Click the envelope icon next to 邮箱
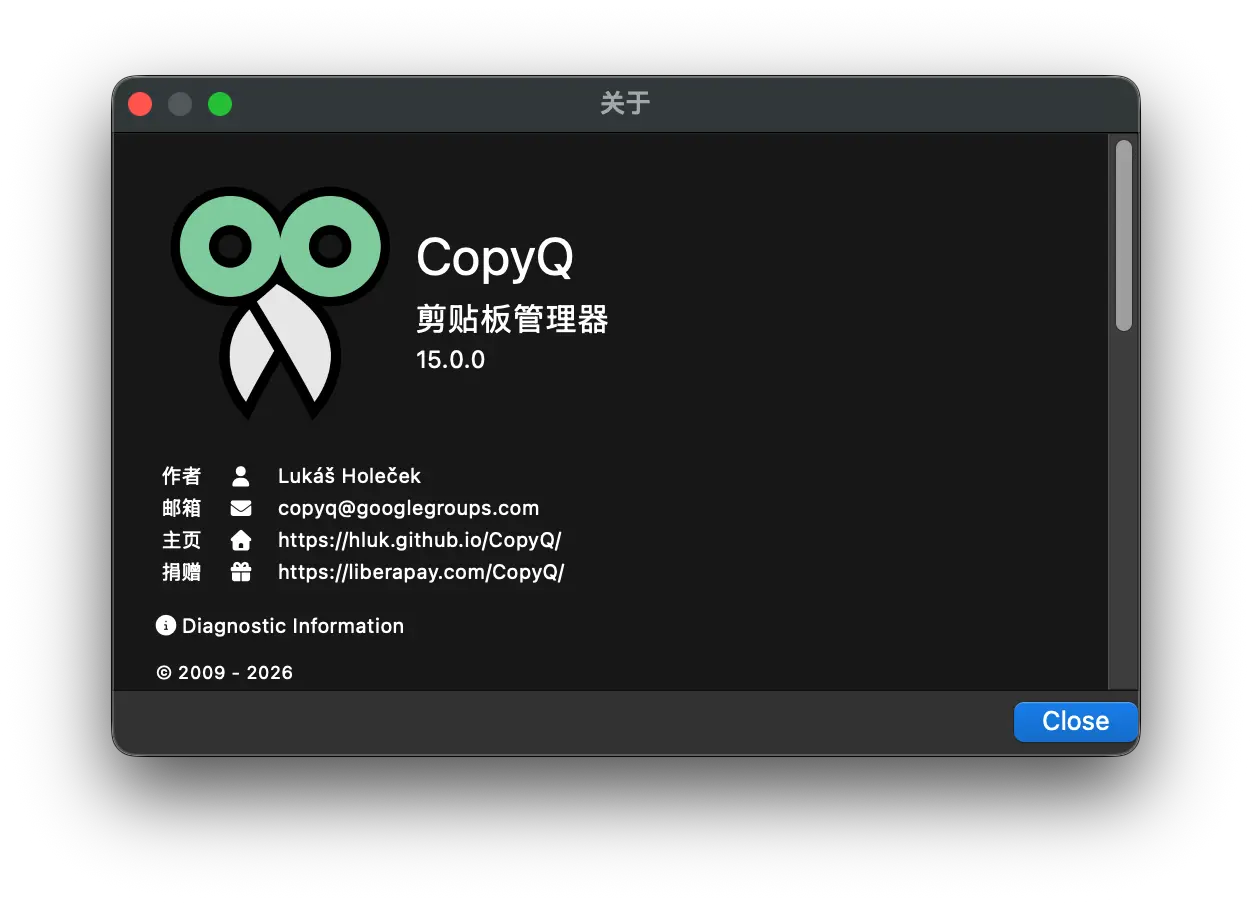This screenshot has width=1252, height=904. point(240,508)
